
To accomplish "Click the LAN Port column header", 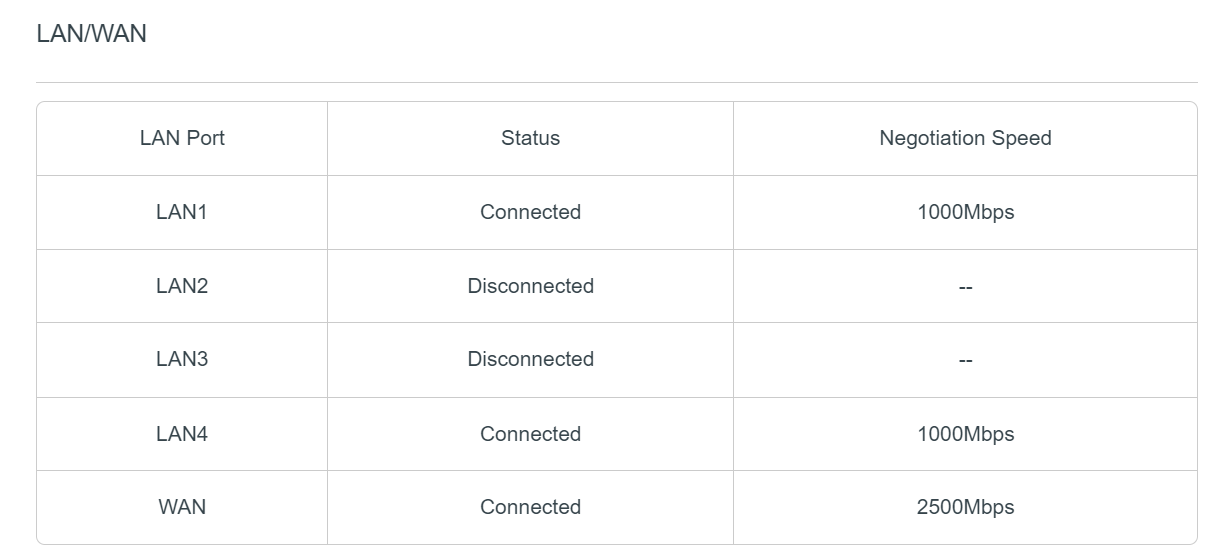I will point(182,138).
